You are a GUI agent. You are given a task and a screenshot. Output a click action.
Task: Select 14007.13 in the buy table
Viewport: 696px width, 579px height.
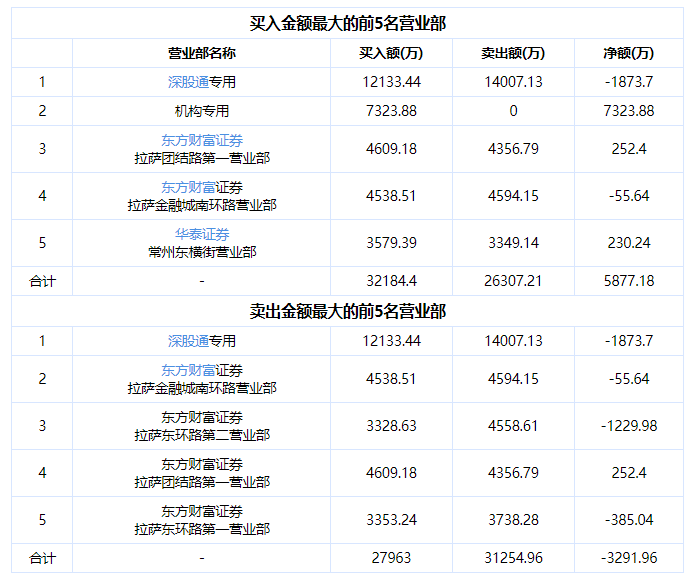click(513, 82)
